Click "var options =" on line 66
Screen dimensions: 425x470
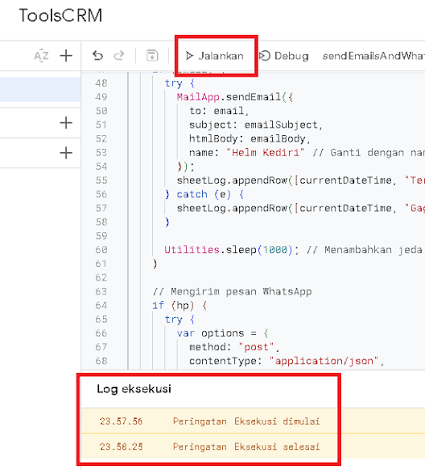[x=217, y=333]
